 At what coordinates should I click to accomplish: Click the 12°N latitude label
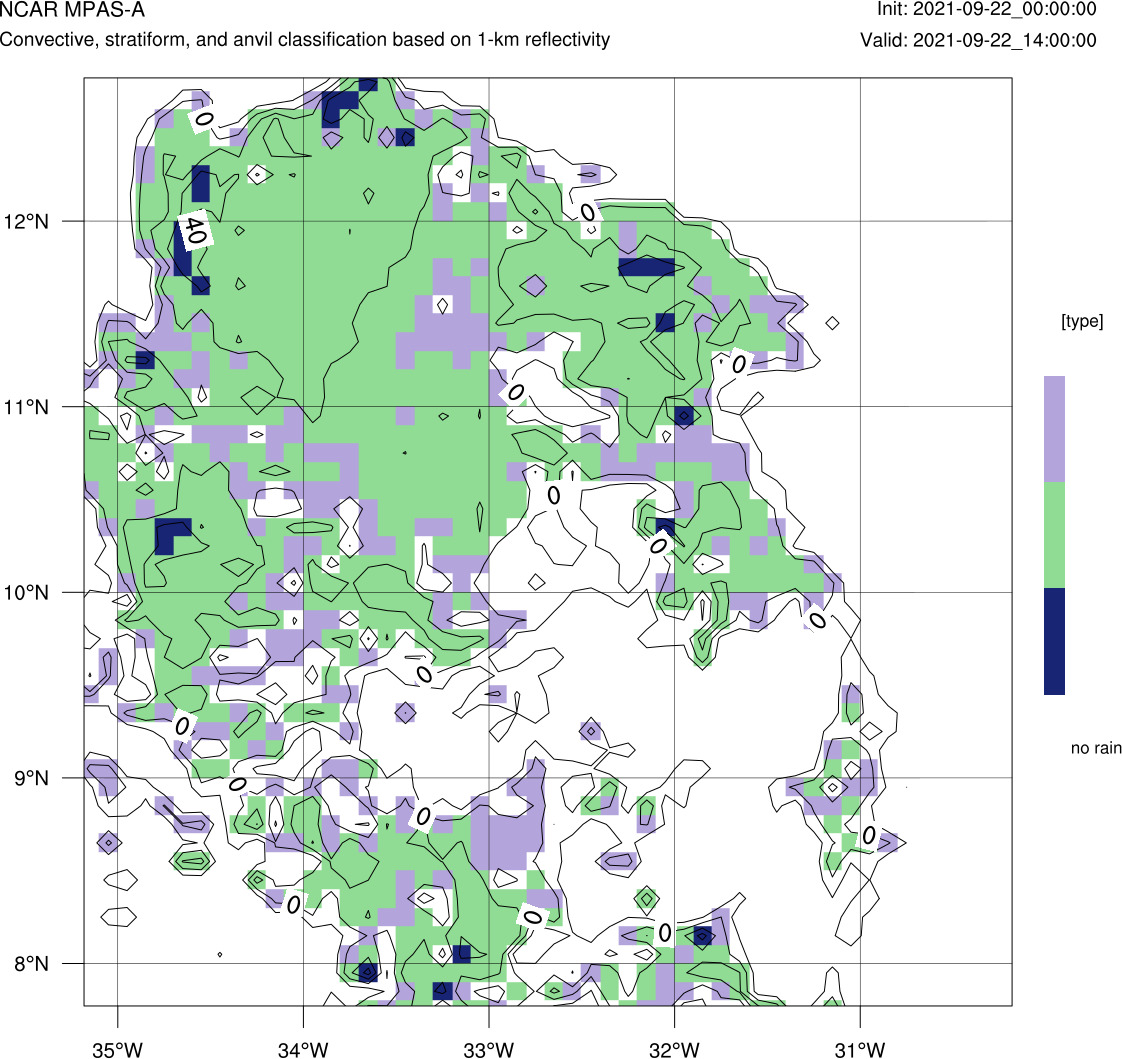point(26,222)
